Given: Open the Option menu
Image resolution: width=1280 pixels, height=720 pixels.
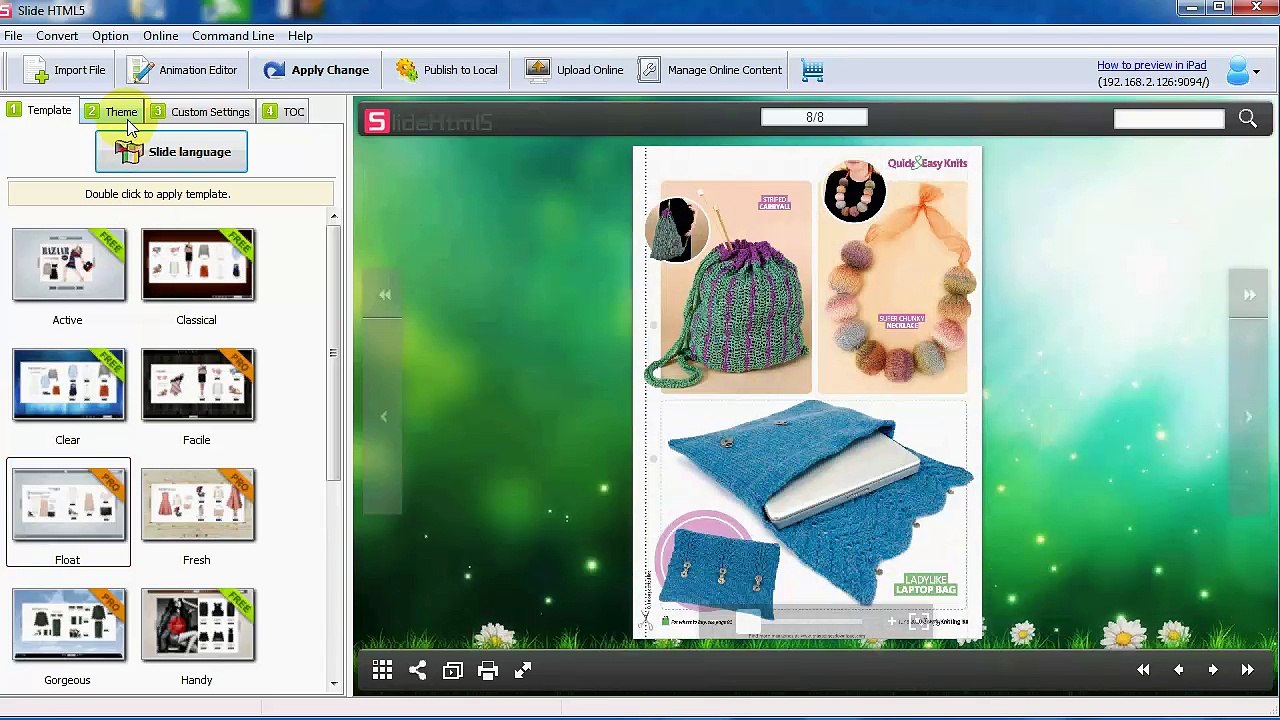Looking at the screenshot, I should coord(110,36).
